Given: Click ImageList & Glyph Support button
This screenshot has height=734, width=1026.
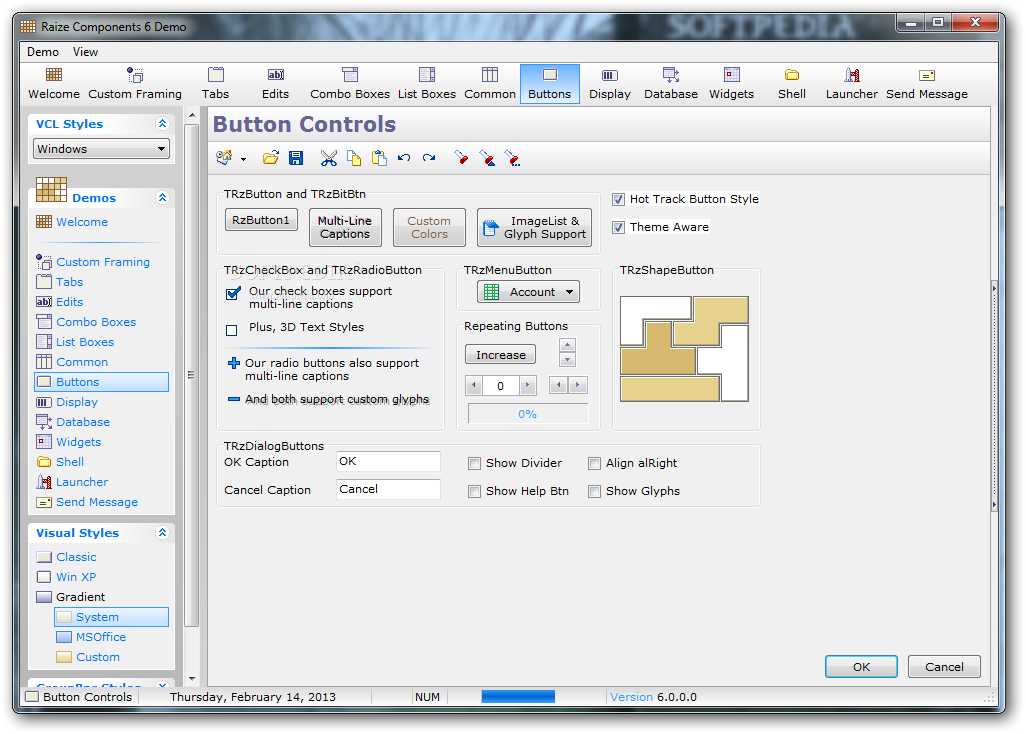Looking at the screenshot, I should [x=535, y=228].
